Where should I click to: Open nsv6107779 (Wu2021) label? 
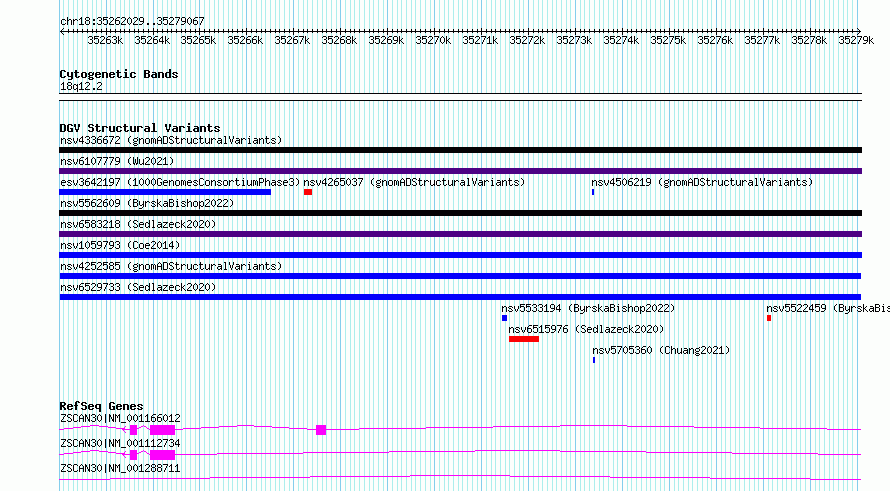tap(117, 161)
